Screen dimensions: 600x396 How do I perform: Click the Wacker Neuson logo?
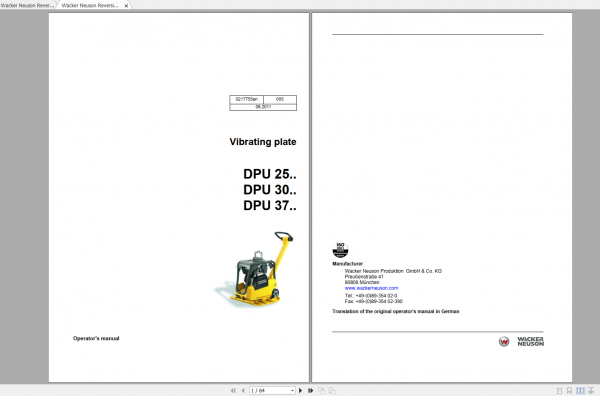pyautogui.click(x=521, y=341)
